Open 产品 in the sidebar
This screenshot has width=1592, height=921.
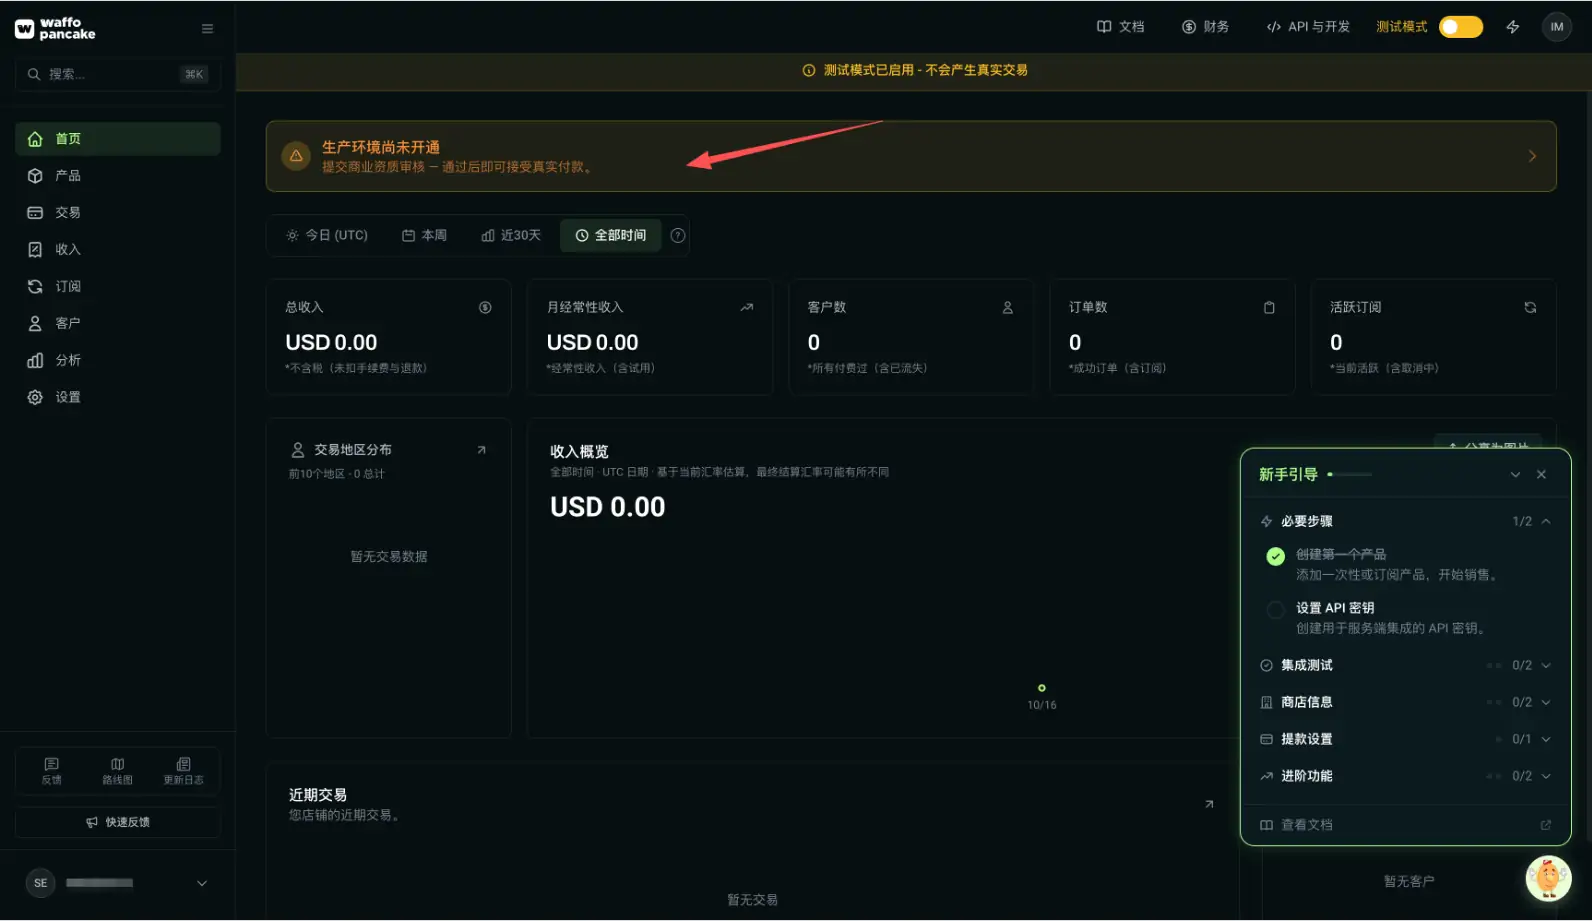[x=118, y=176]
